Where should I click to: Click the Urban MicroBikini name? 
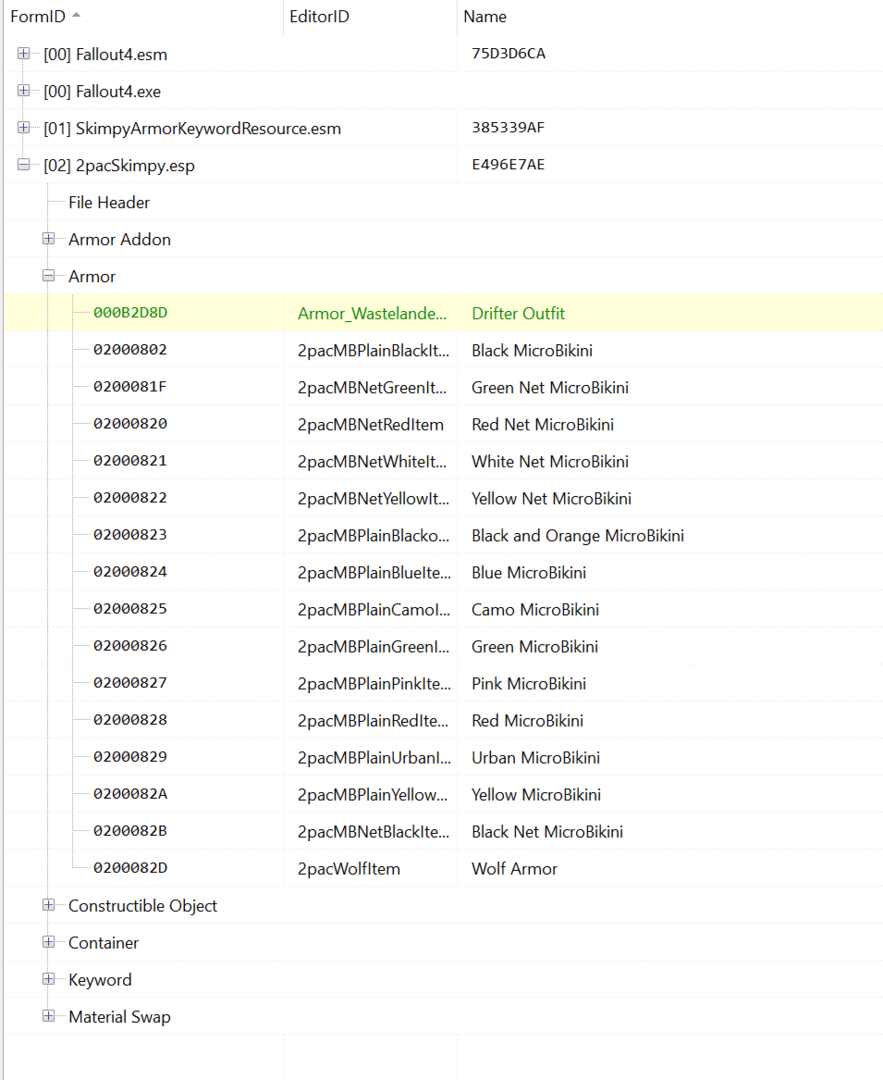click(x=536, y=758)
